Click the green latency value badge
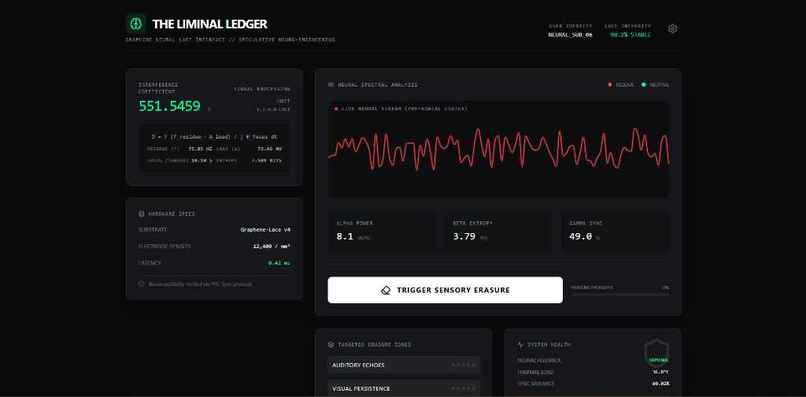The image size is (806, 397). [279, 263]
